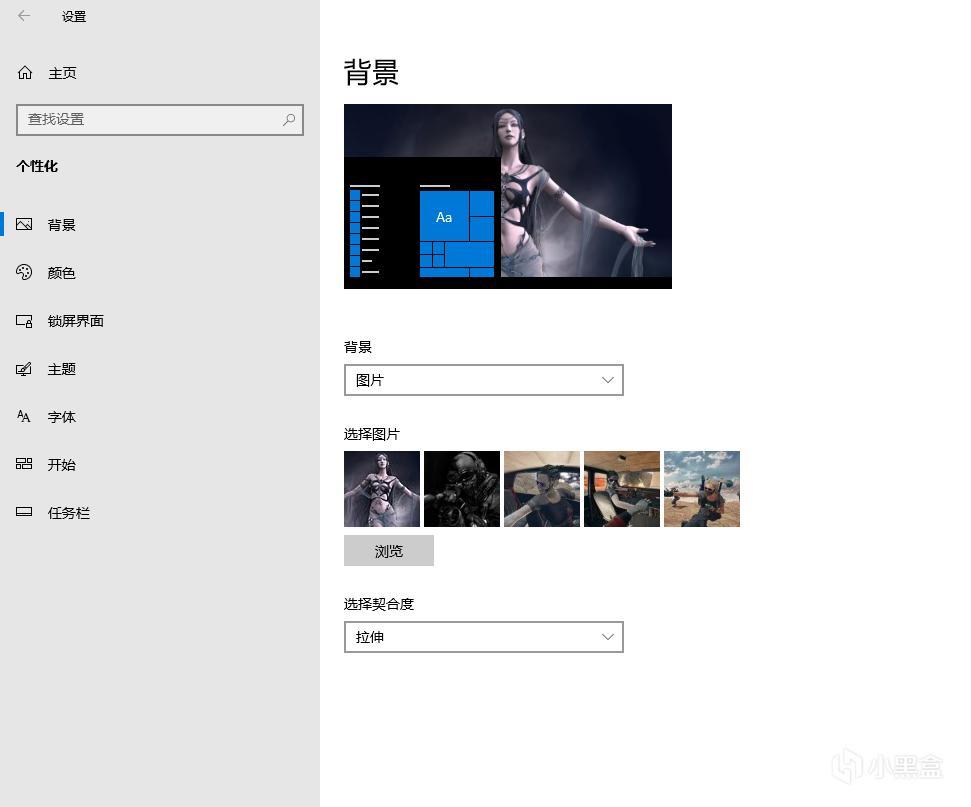Click the 选择契合度 label
This screenshot has width=971, height=807.
tap(379, 604)
